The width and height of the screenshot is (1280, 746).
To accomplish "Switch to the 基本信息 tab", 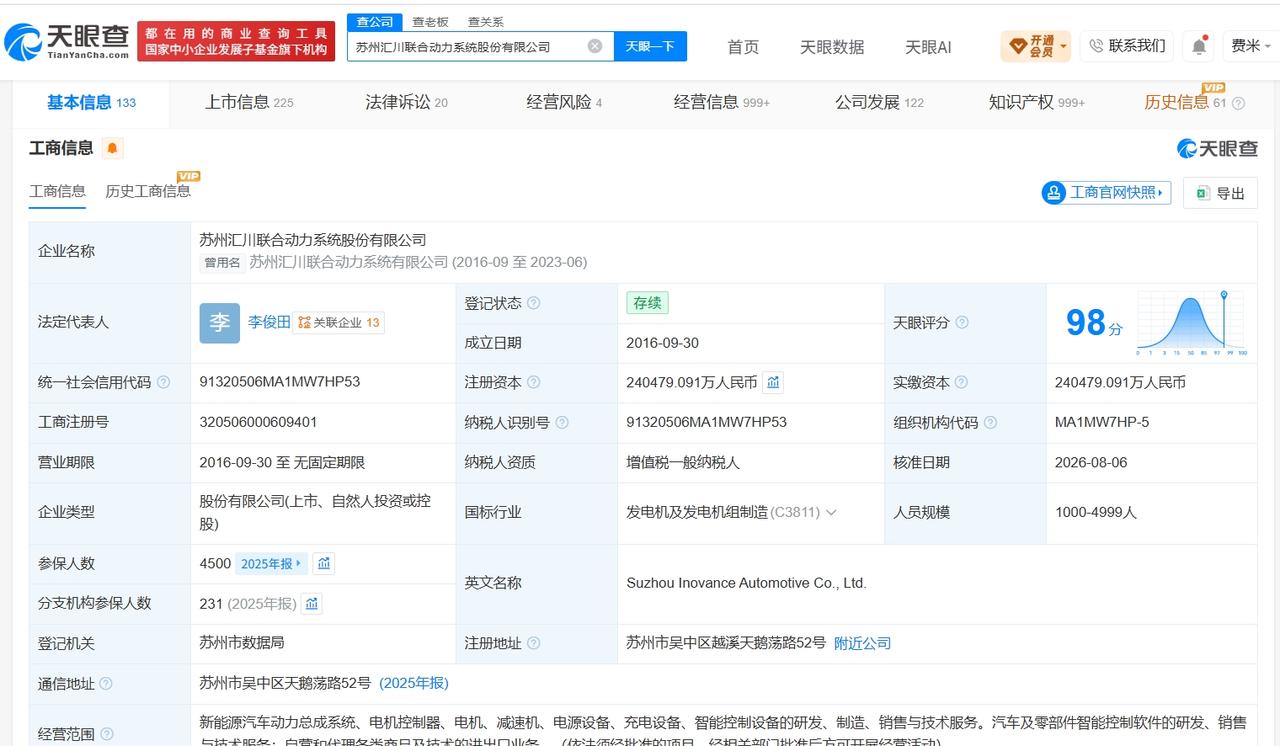I will (x=91, y=102).
